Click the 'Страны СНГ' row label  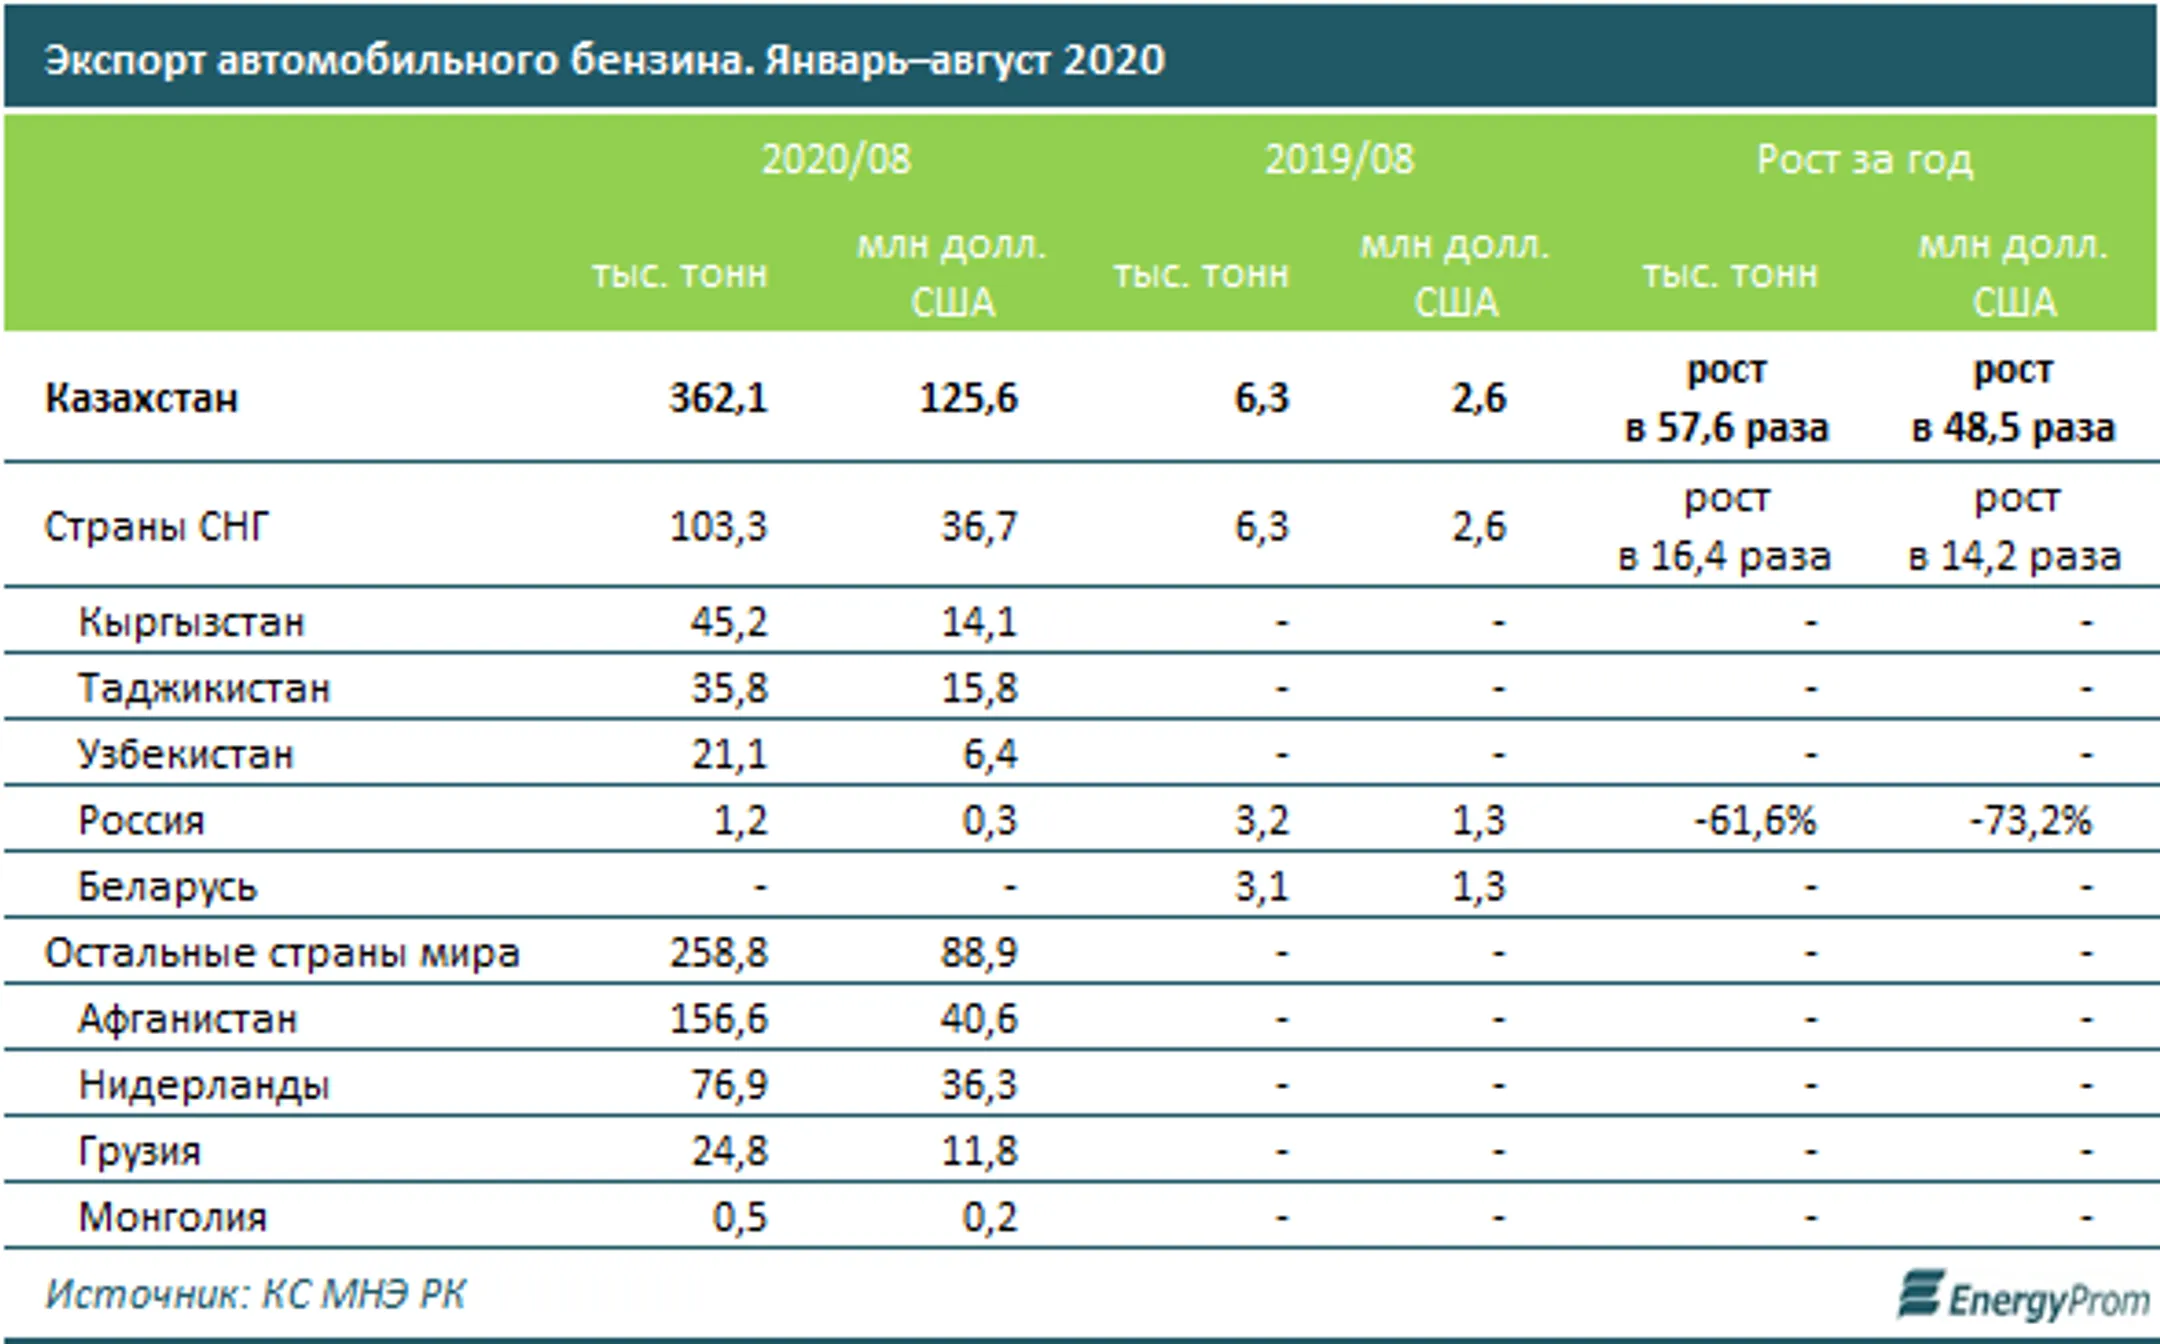[x=157, y=526]
